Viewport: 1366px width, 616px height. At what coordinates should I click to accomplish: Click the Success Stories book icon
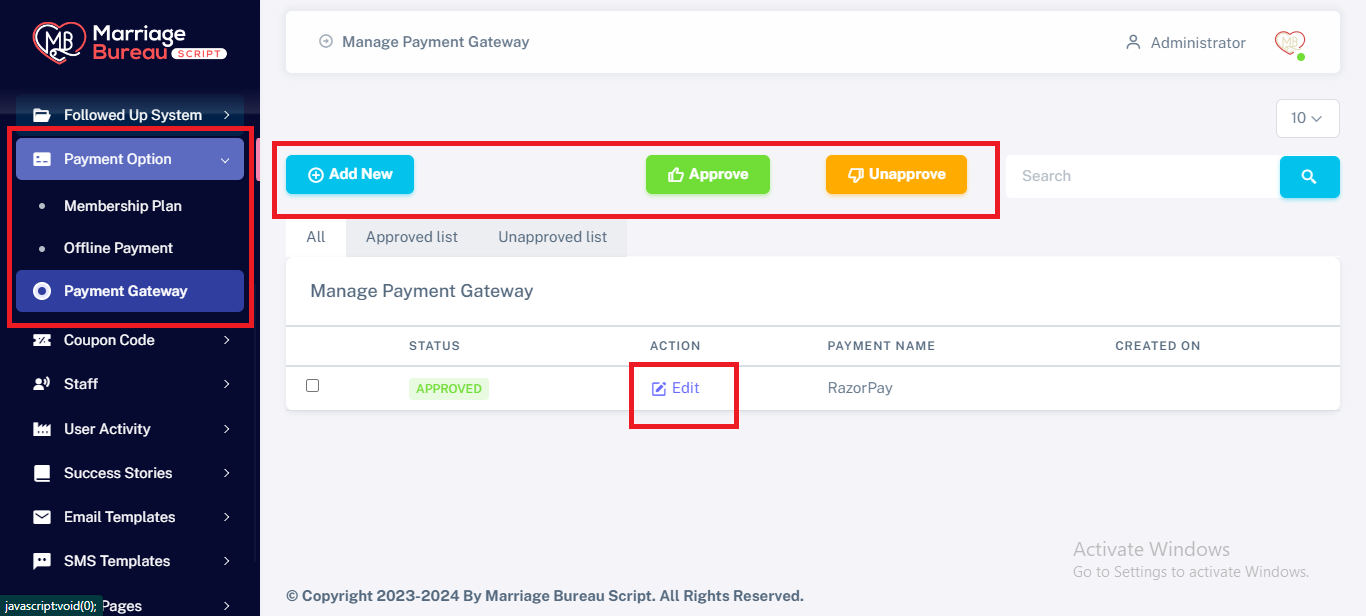(x=42, y=473)
